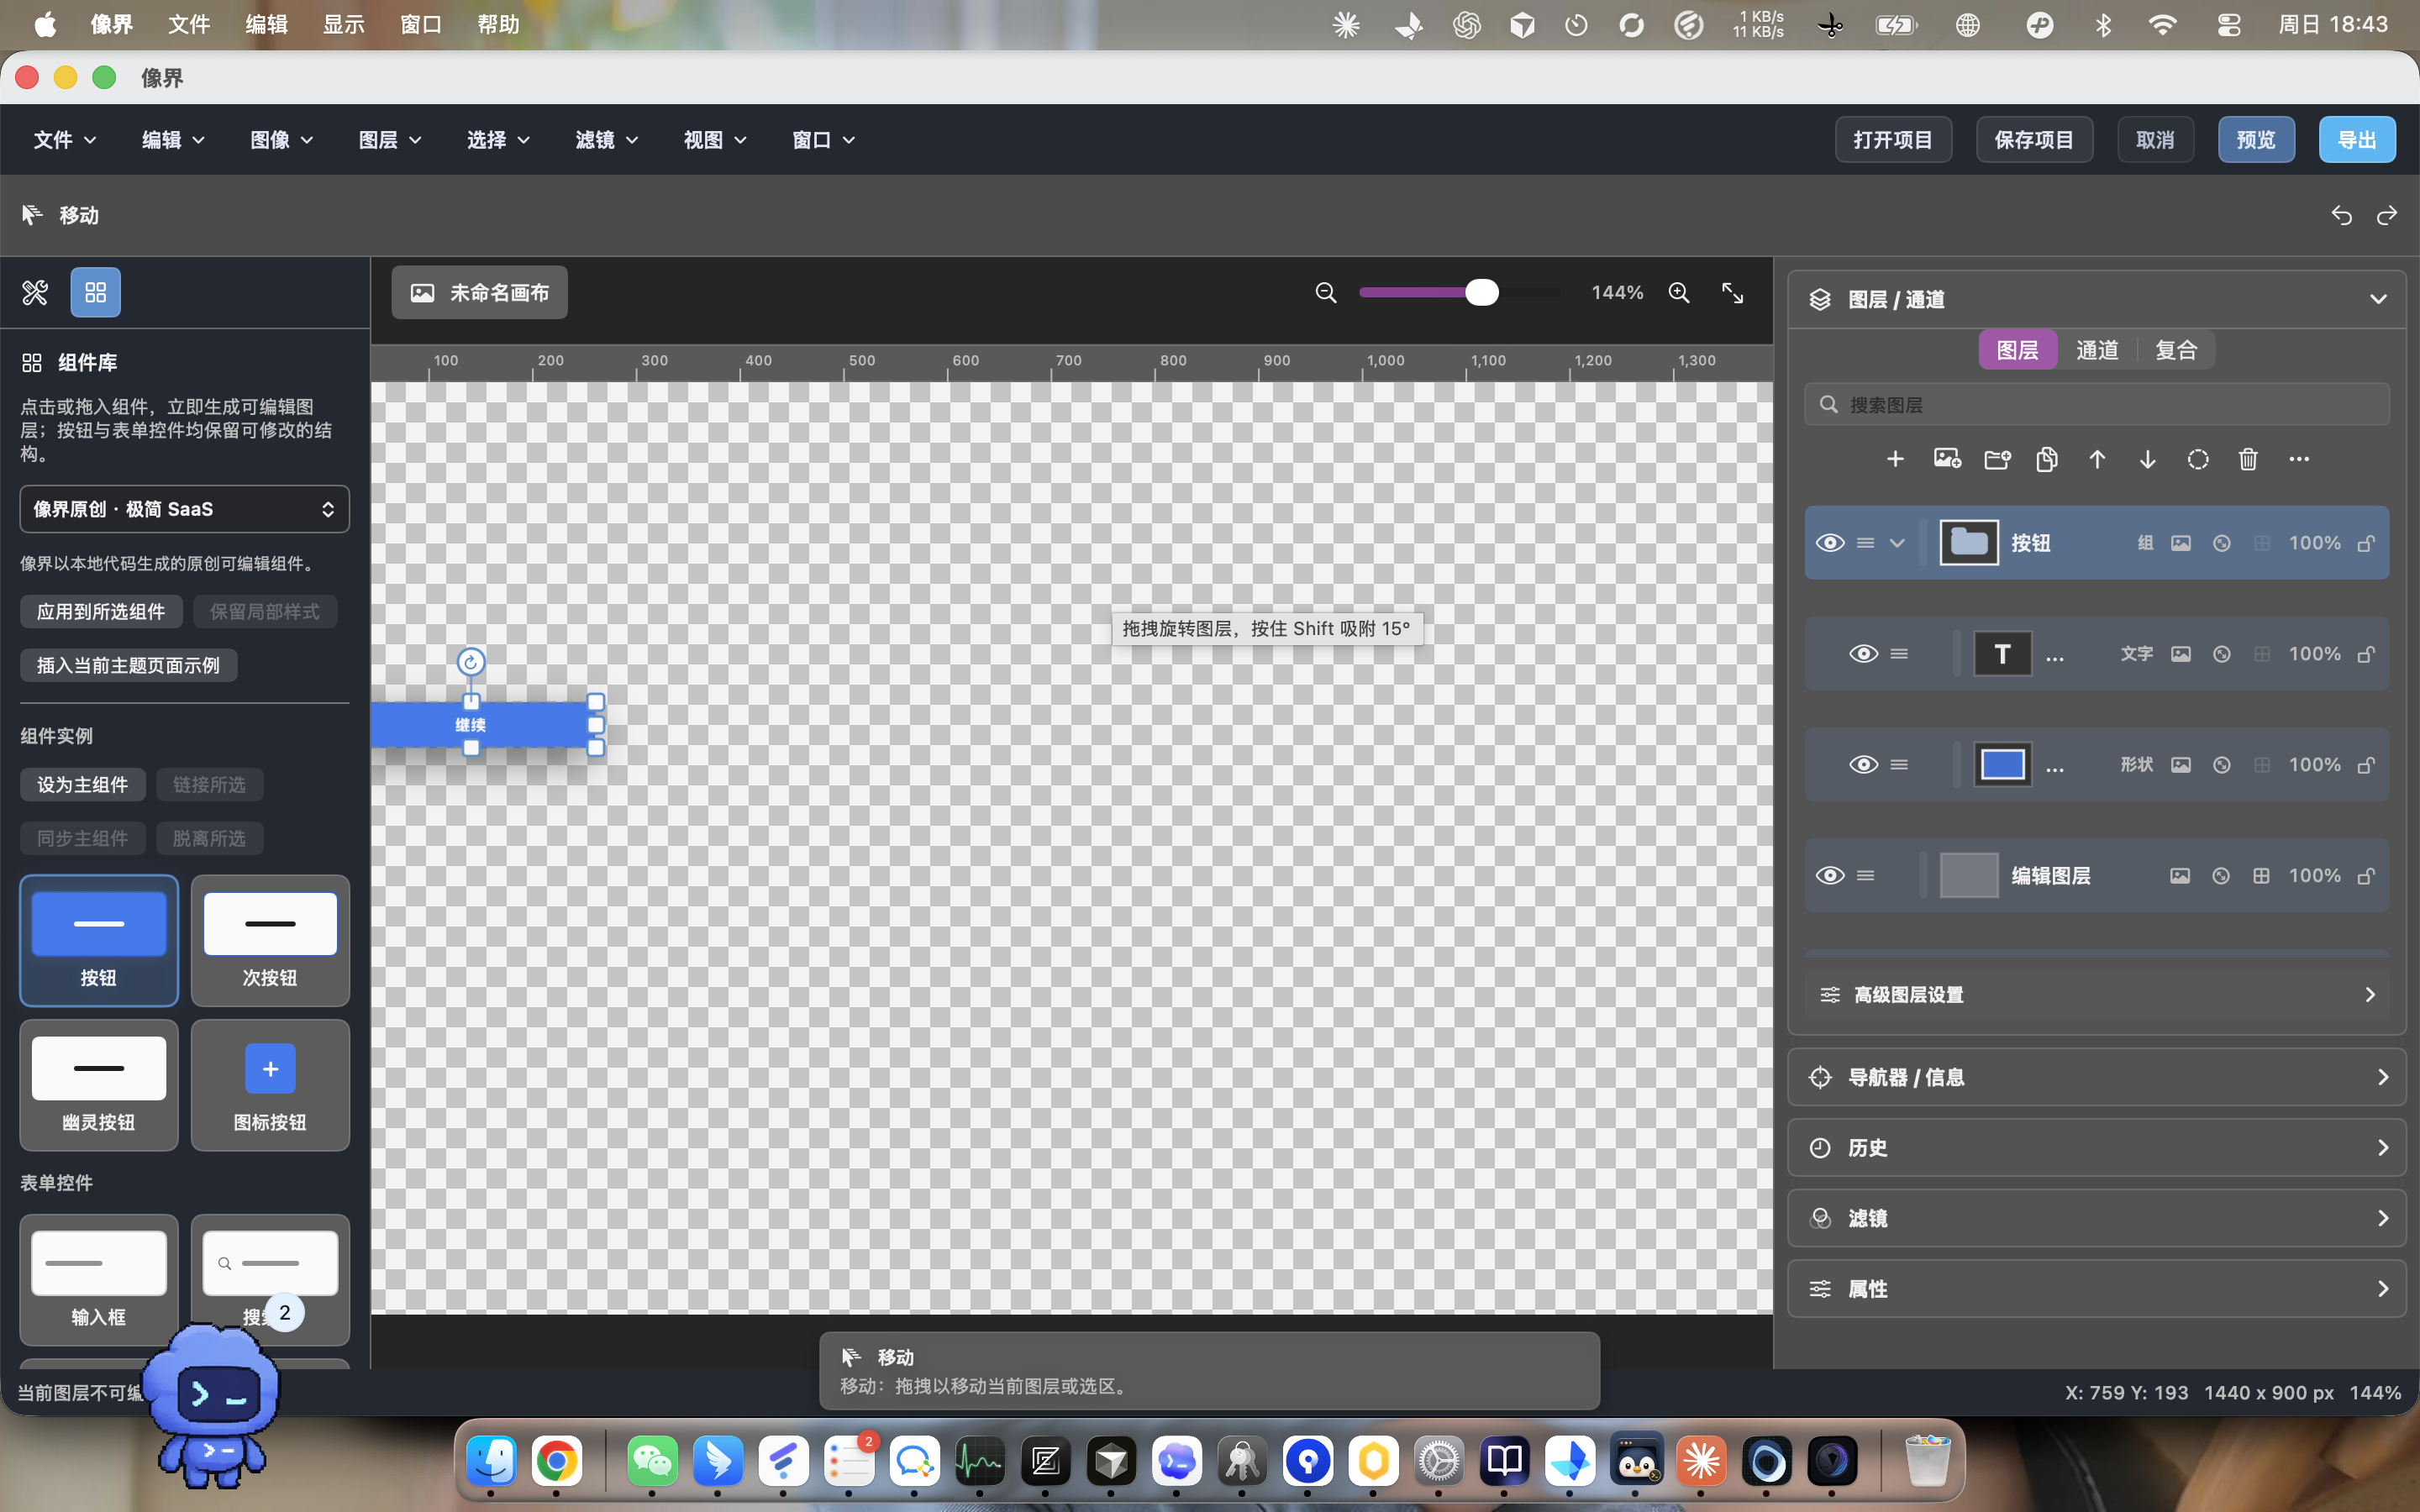Click 插入当前主题页面示例 button
Screen dimensions: 2420x1512
click(128, 665)
